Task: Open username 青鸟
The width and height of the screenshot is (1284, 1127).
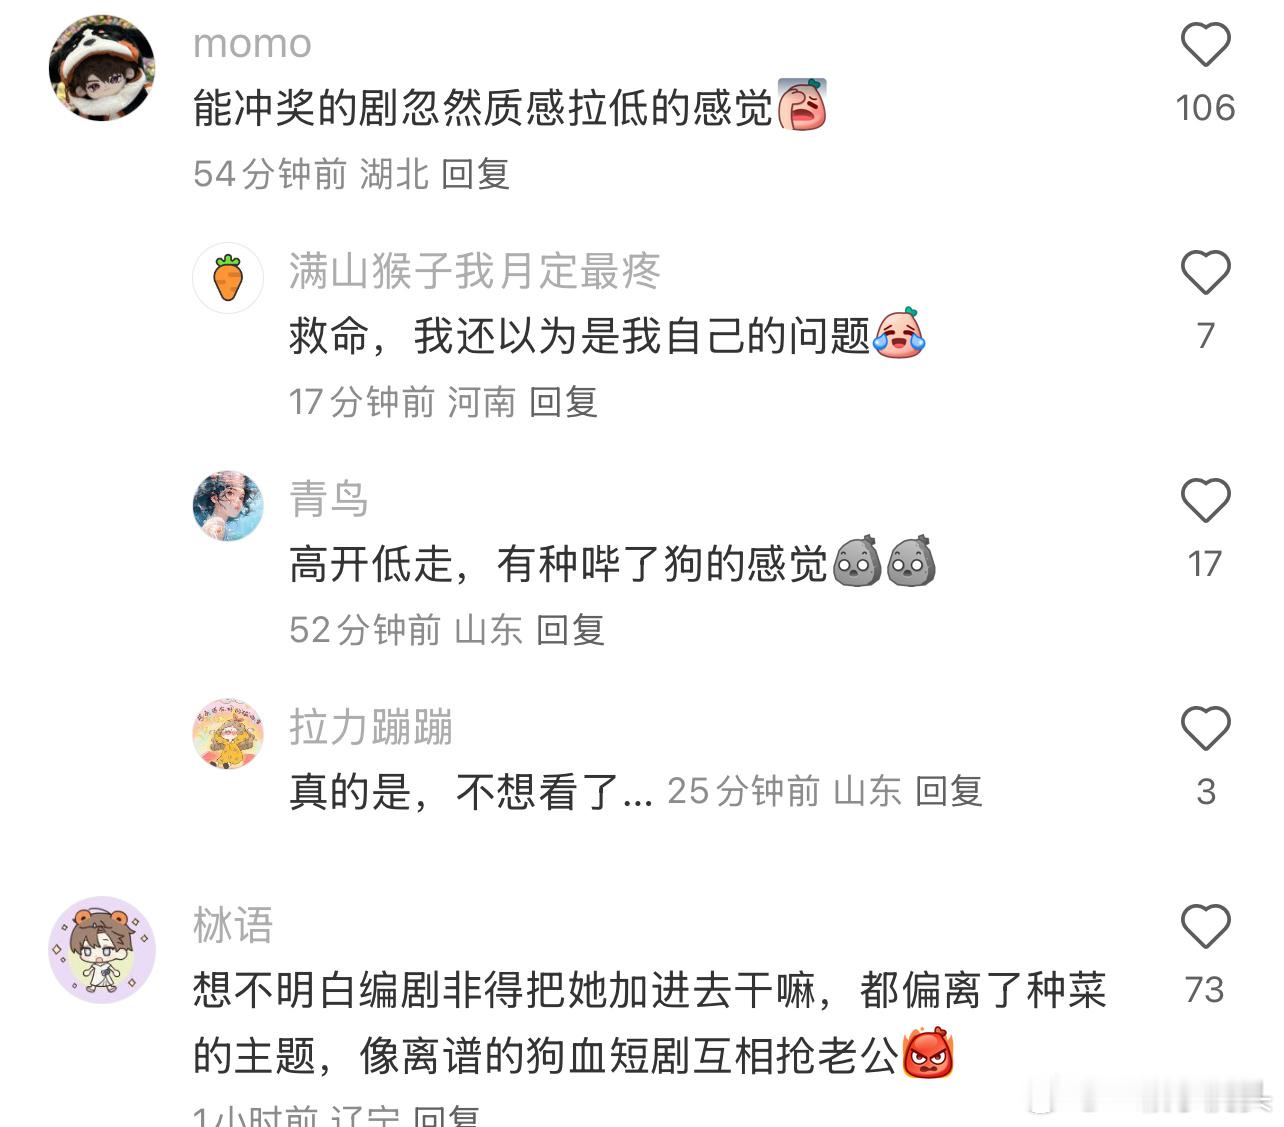Action: 329,499
